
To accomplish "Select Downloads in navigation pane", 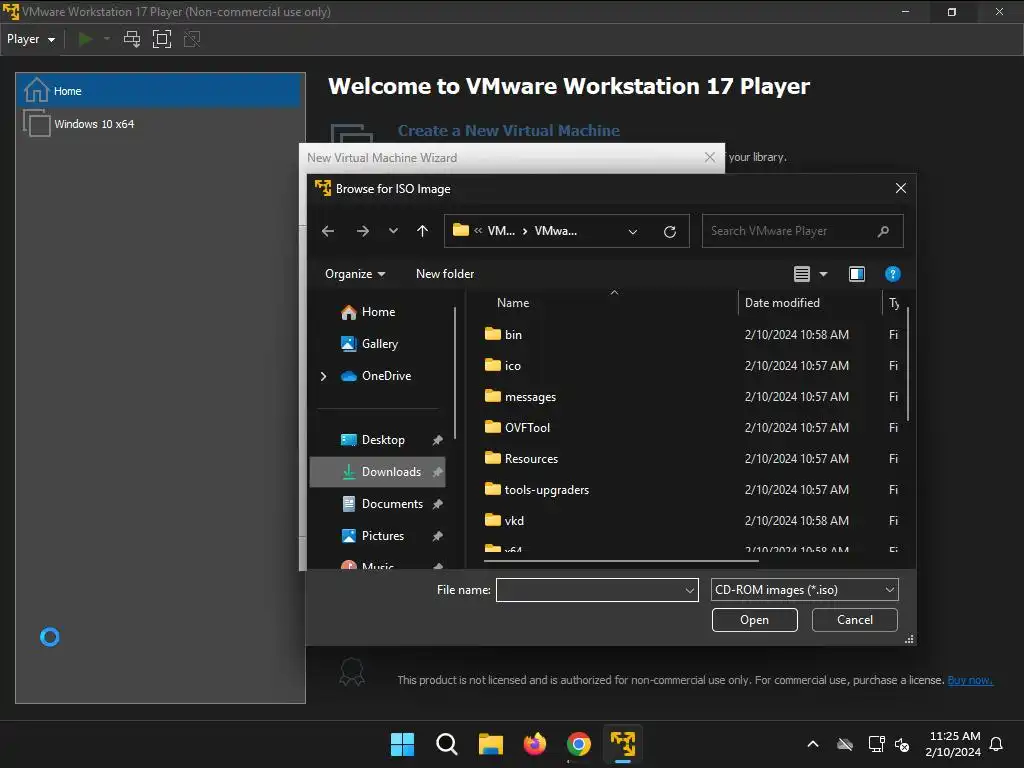I will click(377, 472).
